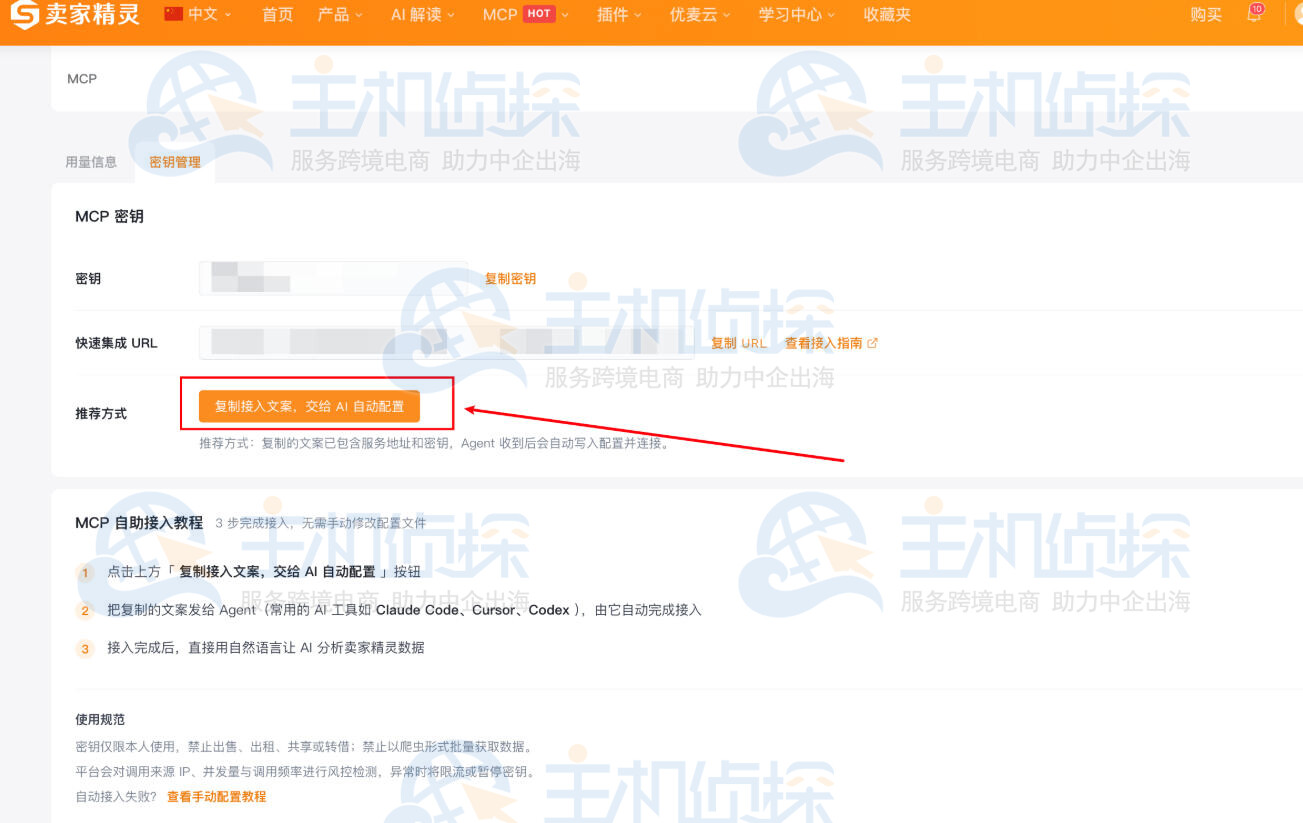Viewport: 1303px width, 823px height.
Task: Click the text 3 步完成接入，无需手动修改配置文件
Action: pos(320,523)
